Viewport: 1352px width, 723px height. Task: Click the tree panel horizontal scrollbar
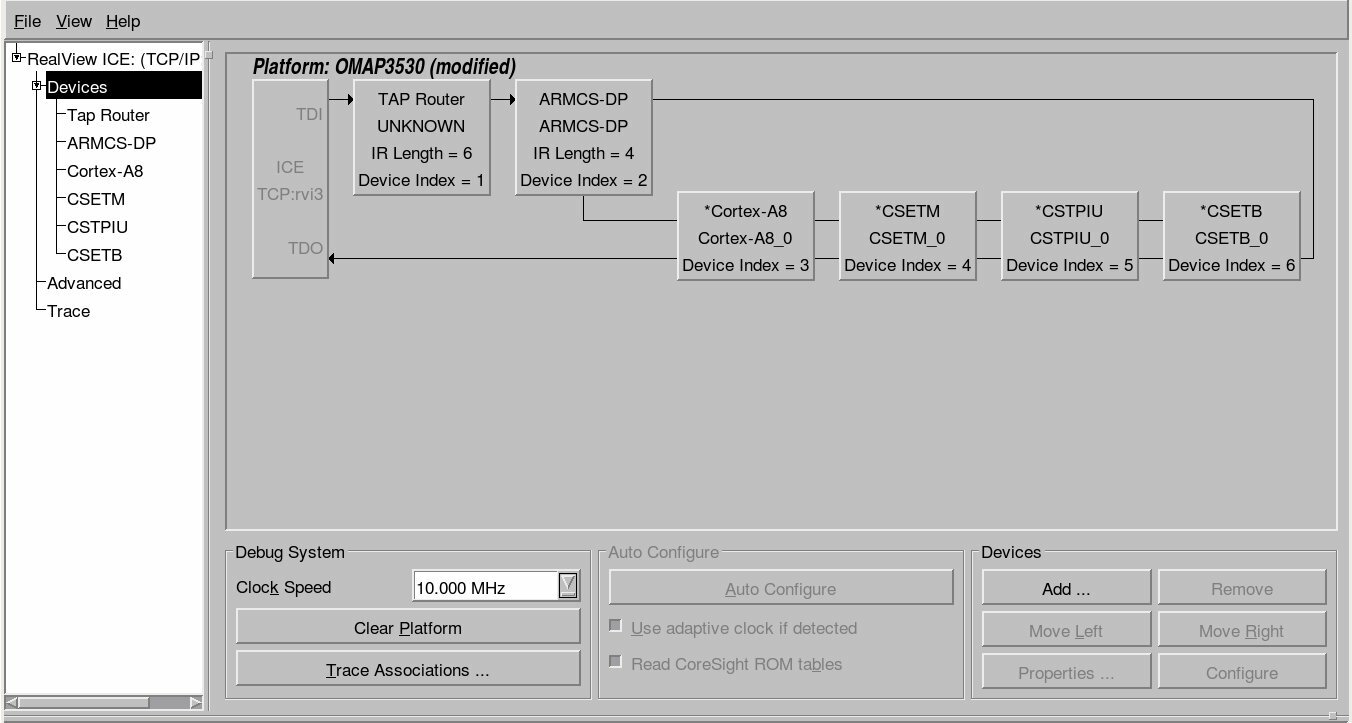pos(104,702)
